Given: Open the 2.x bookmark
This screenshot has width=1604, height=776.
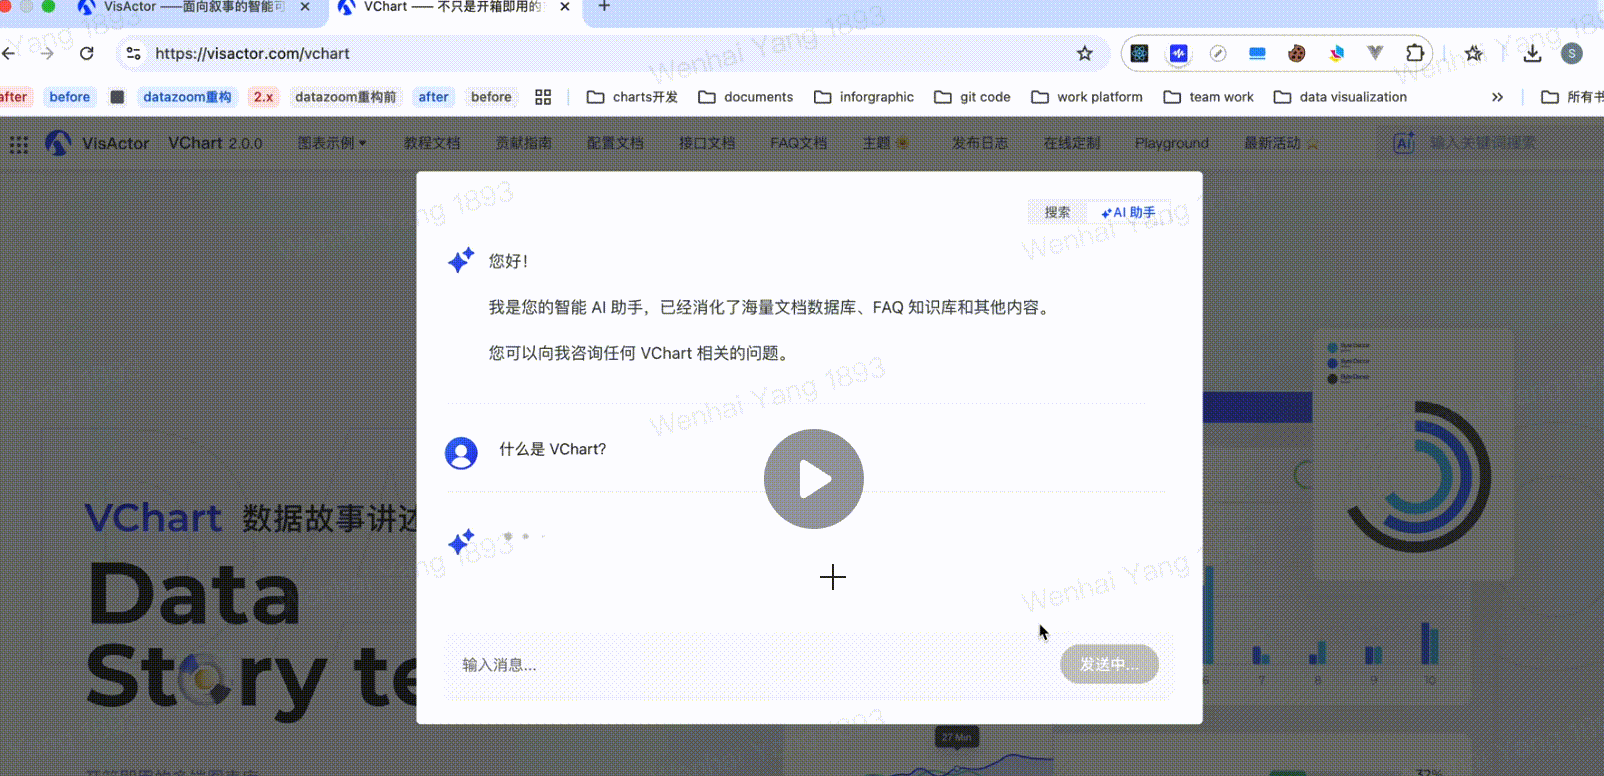Looking at the screenshot, I should pyautogui.click(x=263, y=97).
